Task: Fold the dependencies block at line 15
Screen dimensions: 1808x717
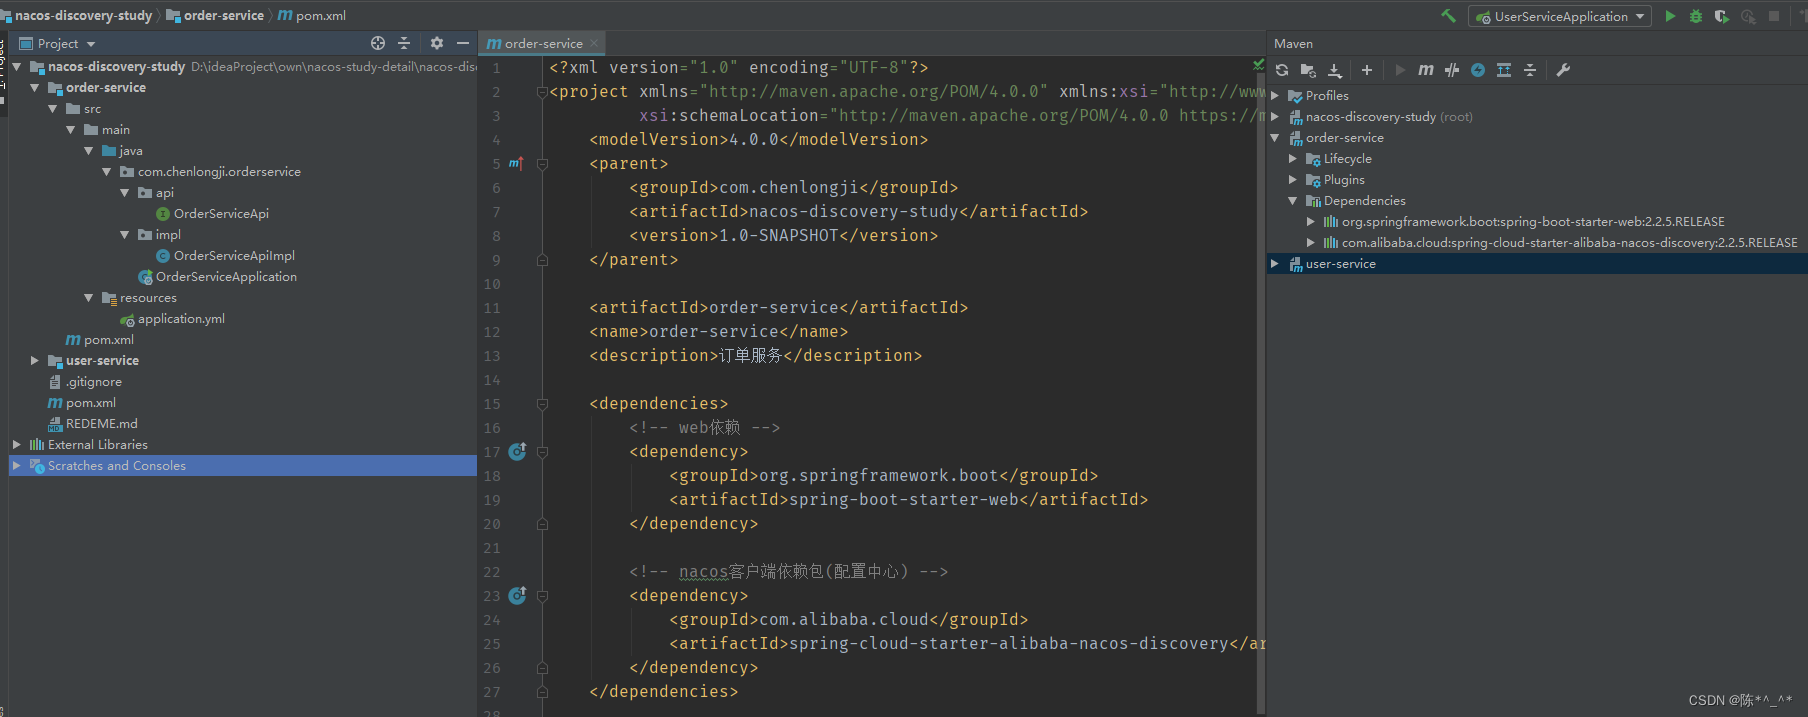Action: click(x=542, y=404)
